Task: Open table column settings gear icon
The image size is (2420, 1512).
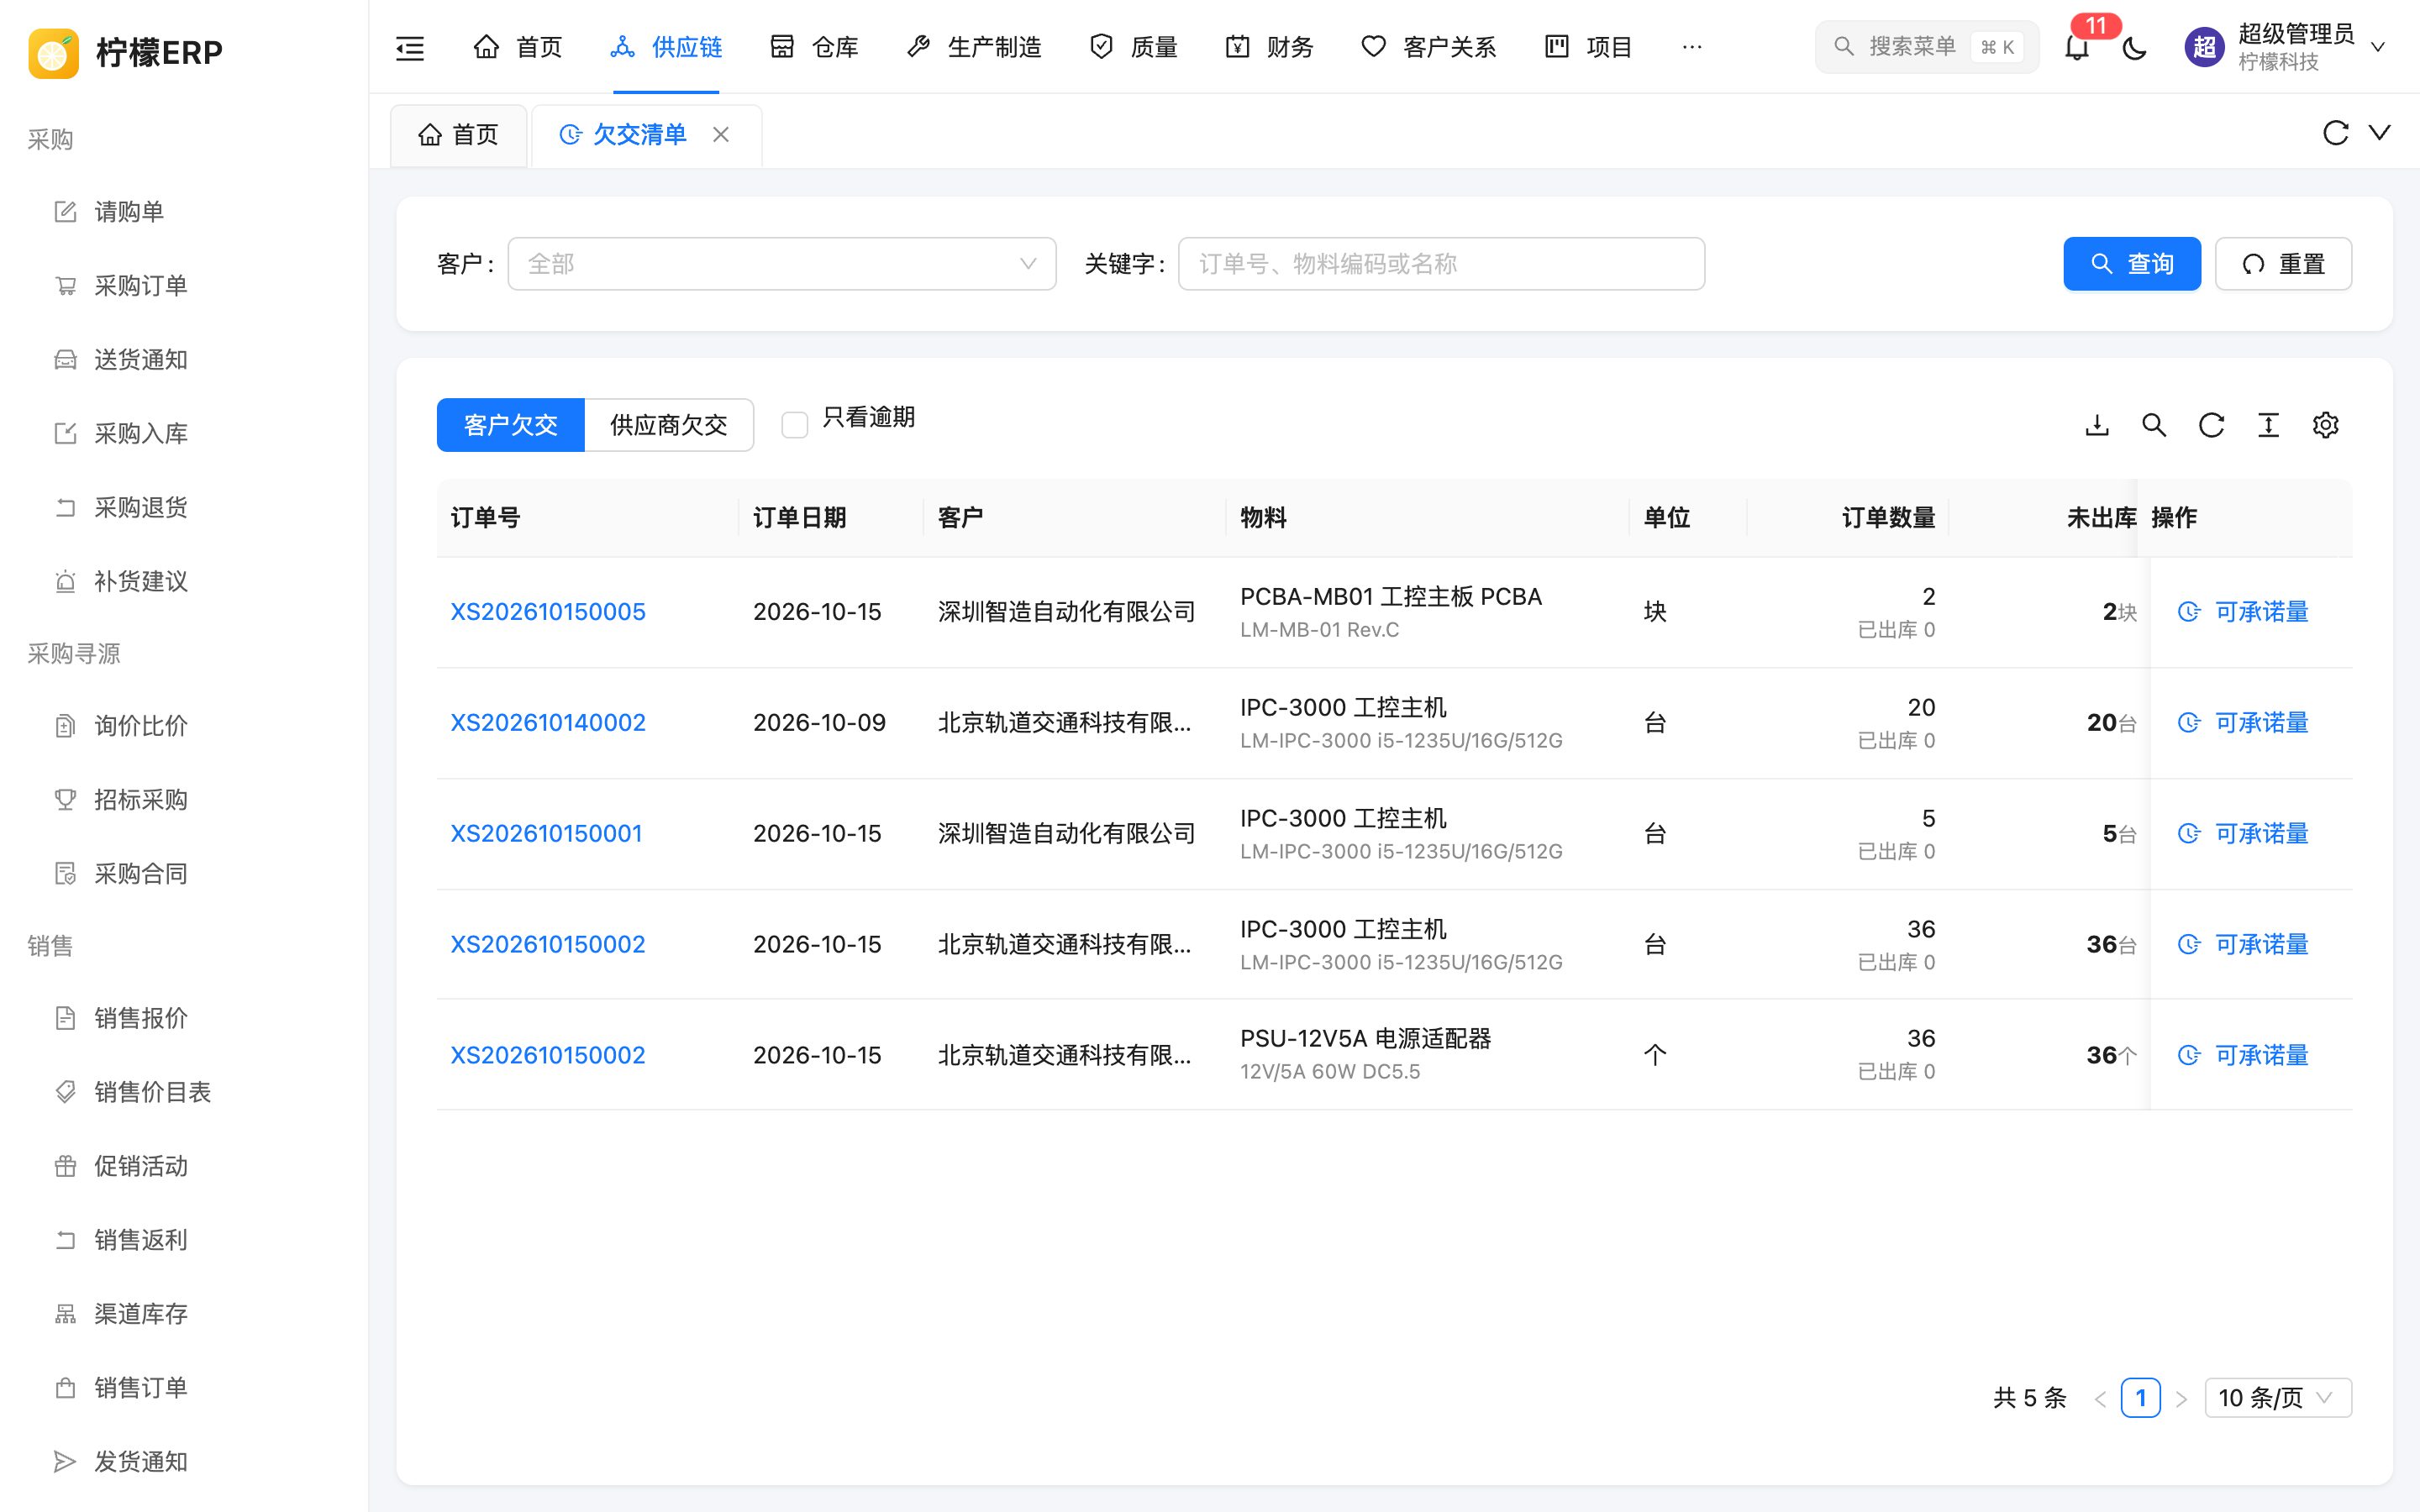Action: (x=2325, y=425)
